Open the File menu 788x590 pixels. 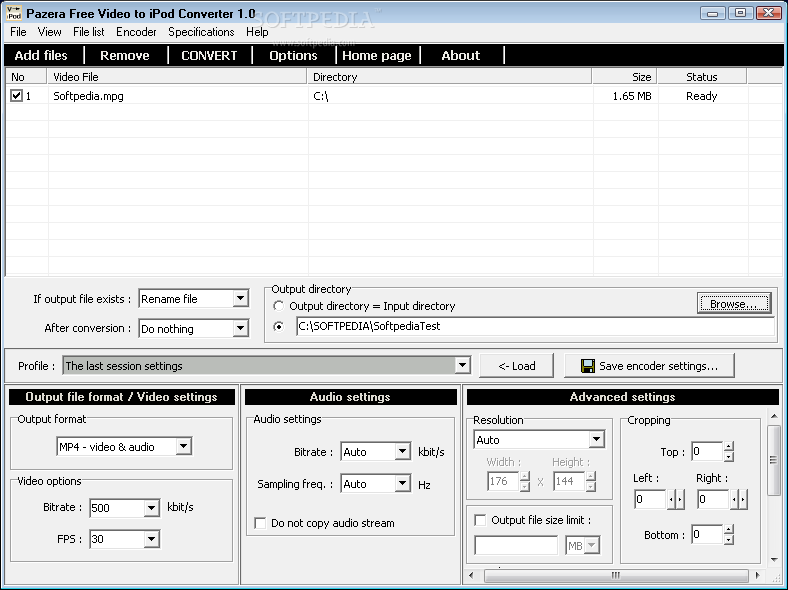point(18,32)
